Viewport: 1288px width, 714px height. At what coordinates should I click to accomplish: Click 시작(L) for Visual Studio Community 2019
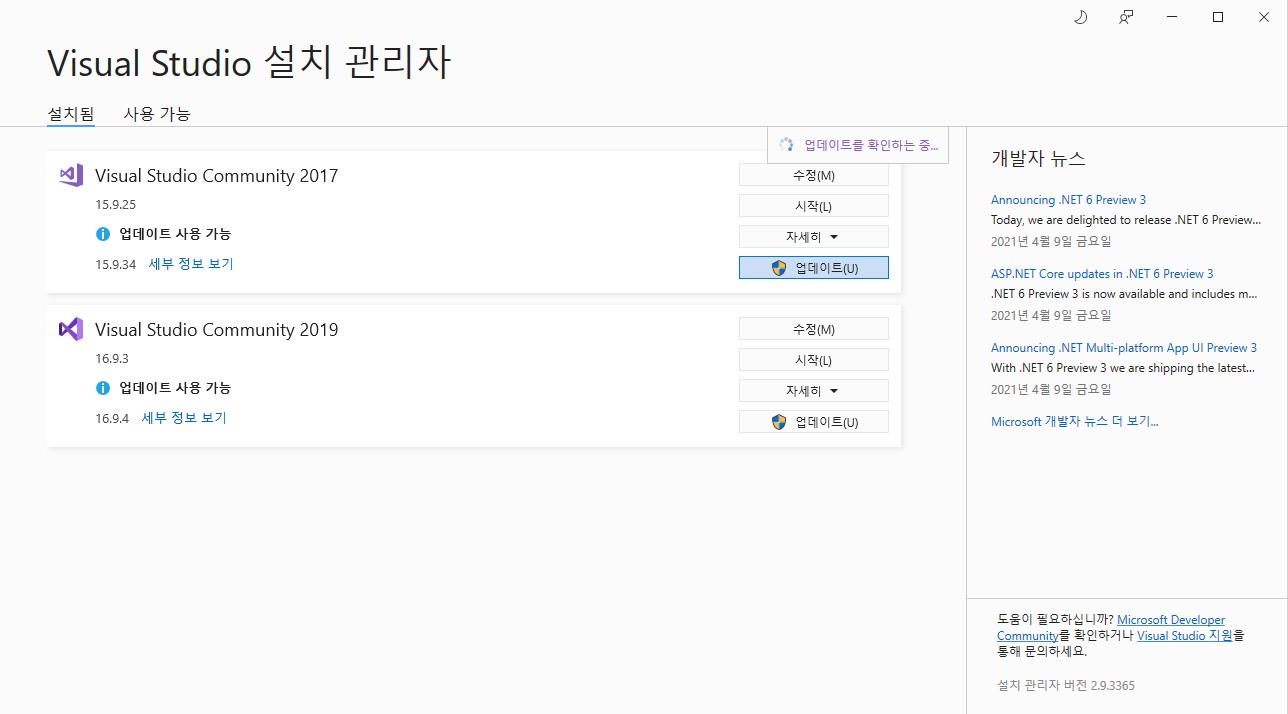tap(814, 360)
